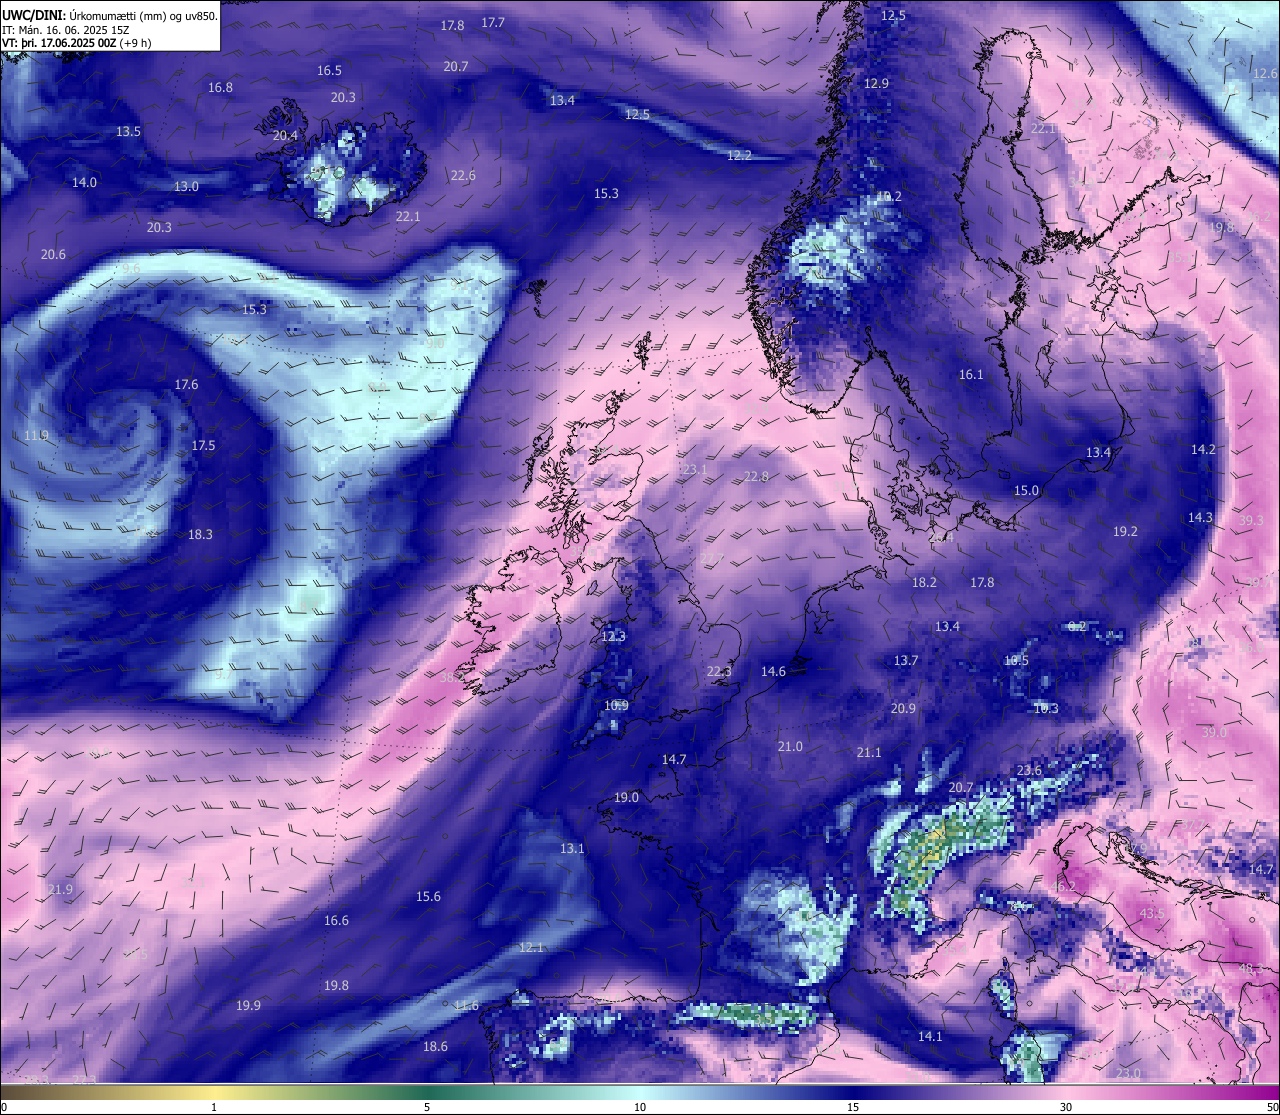Click the value 20.4 over Iceland

click(285, 135)
